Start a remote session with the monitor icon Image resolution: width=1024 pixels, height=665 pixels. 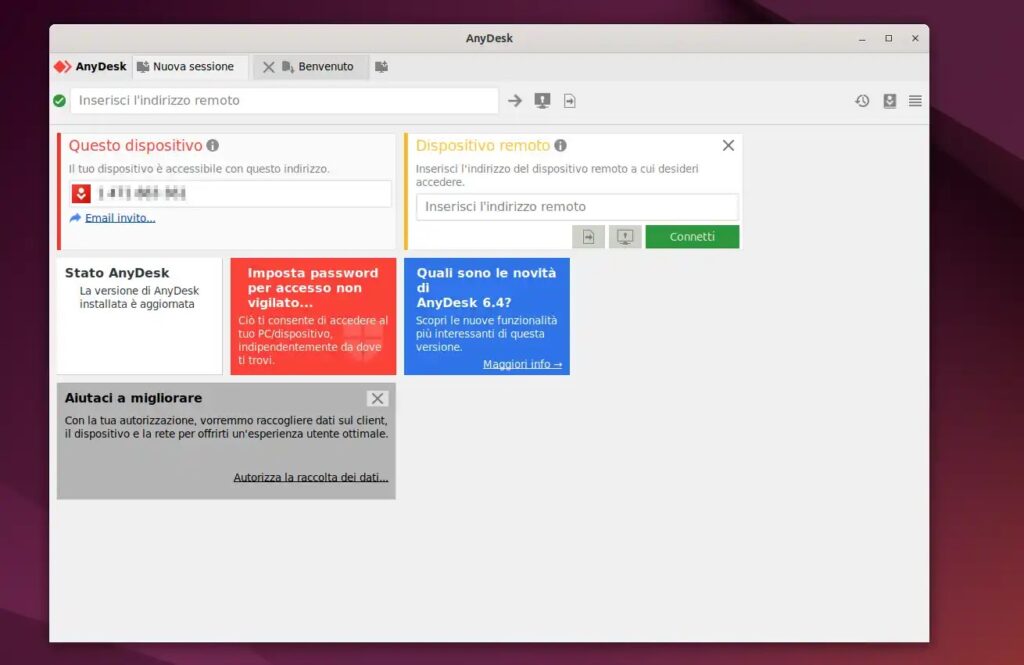tap(541, 100)
